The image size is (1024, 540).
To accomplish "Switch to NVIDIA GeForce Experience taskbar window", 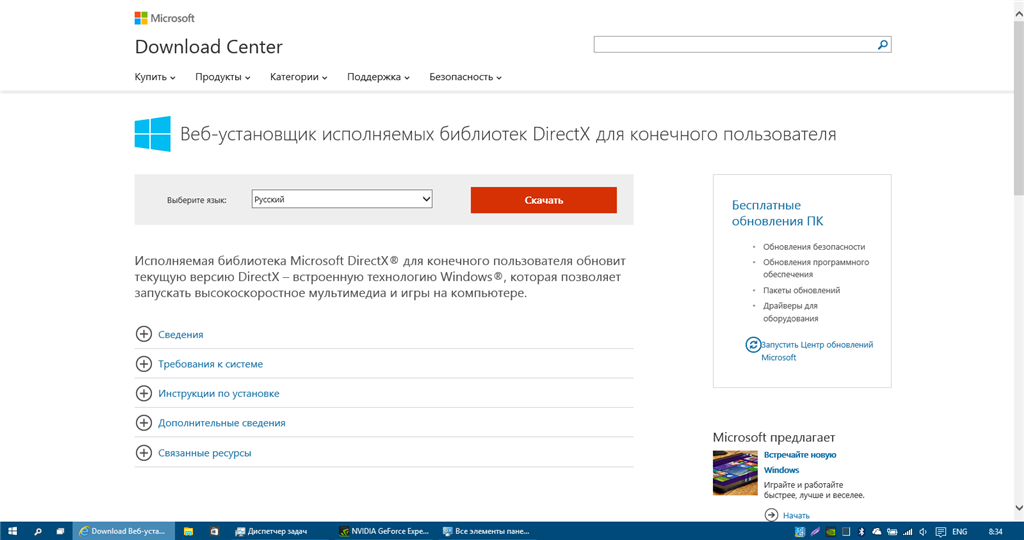I will [x=384, y=532].
